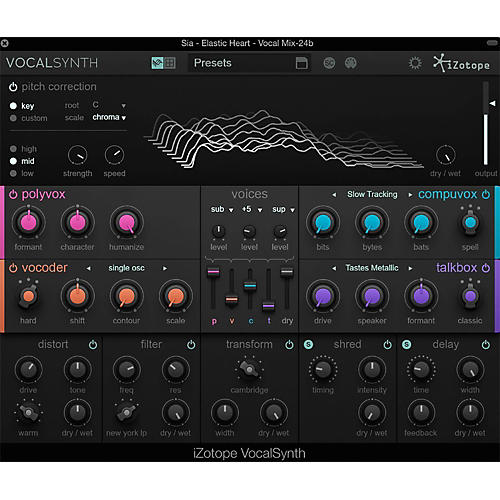
Task: Toggle vocoder power icon
Action: click(x=13, y=268)
